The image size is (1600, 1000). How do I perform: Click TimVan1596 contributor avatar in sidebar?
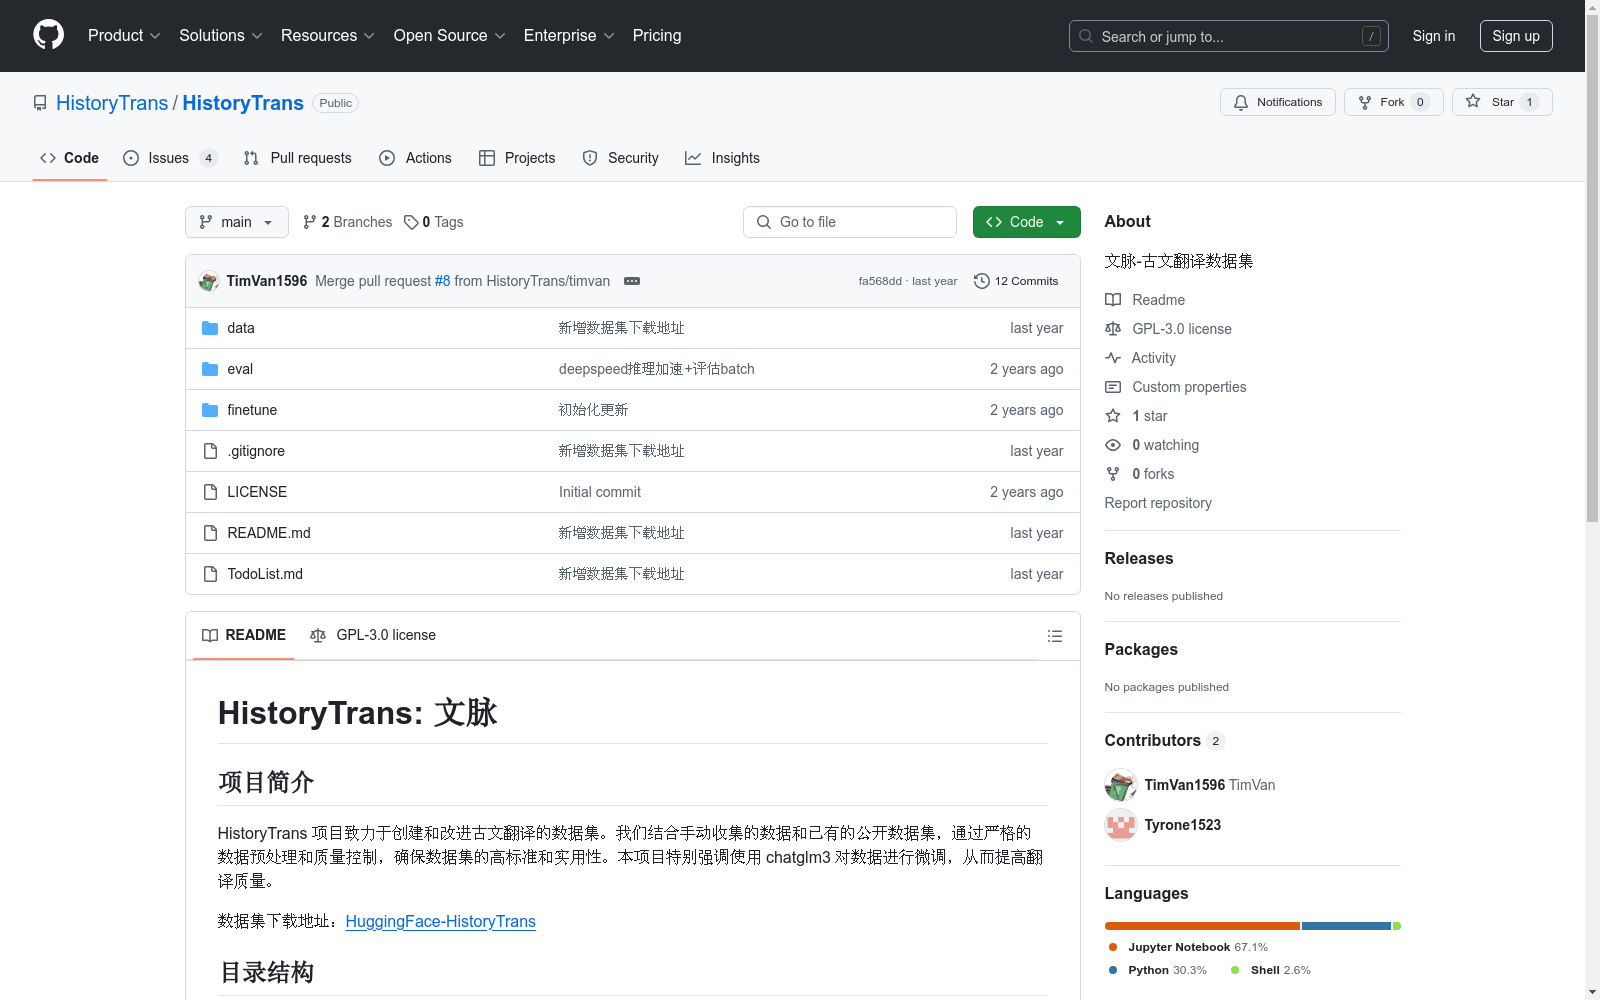[1121, 785]
